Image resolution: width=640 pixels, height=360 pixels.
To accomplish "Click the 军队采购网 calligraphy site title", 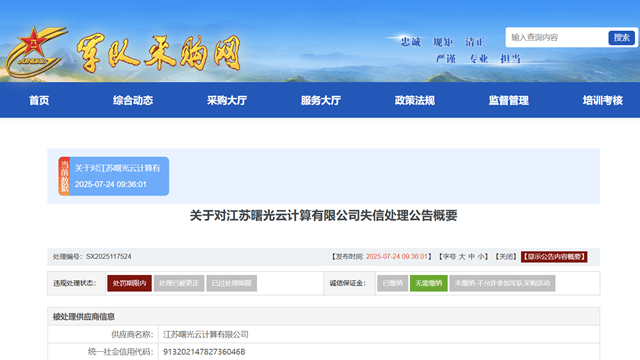I will pyautogui.click(x=158, y=53).
